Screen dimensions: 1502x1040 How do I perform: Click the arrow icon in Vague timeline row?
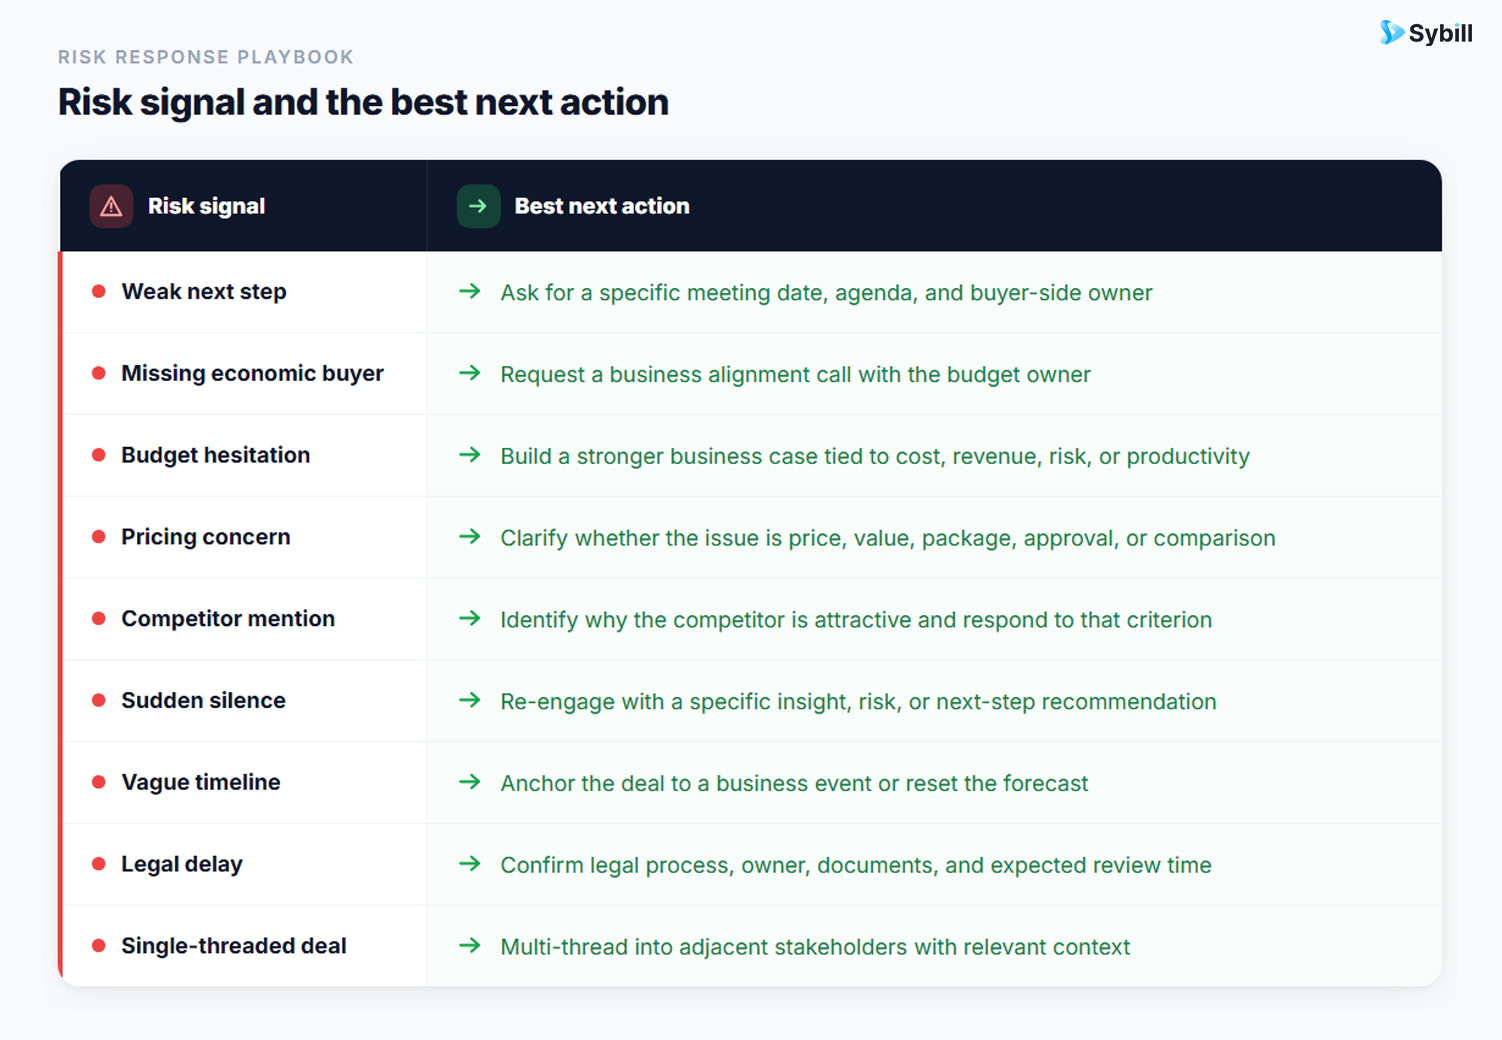pos(470,782)
